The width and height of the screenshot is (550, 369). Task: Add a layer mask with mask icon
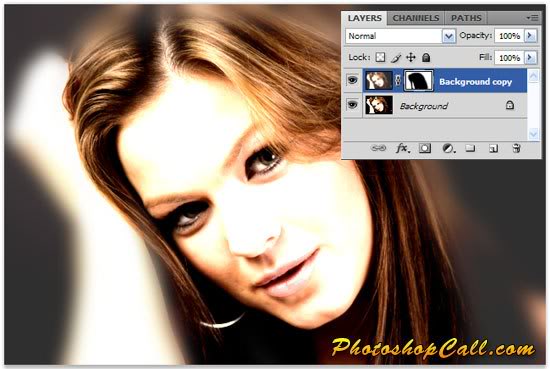coord(425,148)
